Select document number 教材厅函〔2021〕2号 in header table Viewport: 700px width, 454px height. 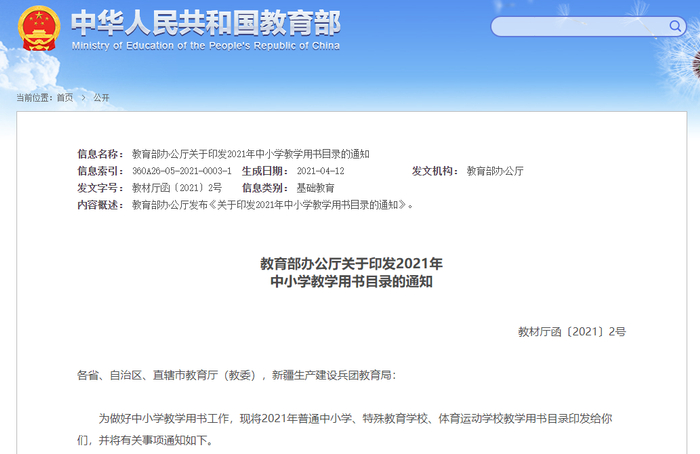point(177,188)
